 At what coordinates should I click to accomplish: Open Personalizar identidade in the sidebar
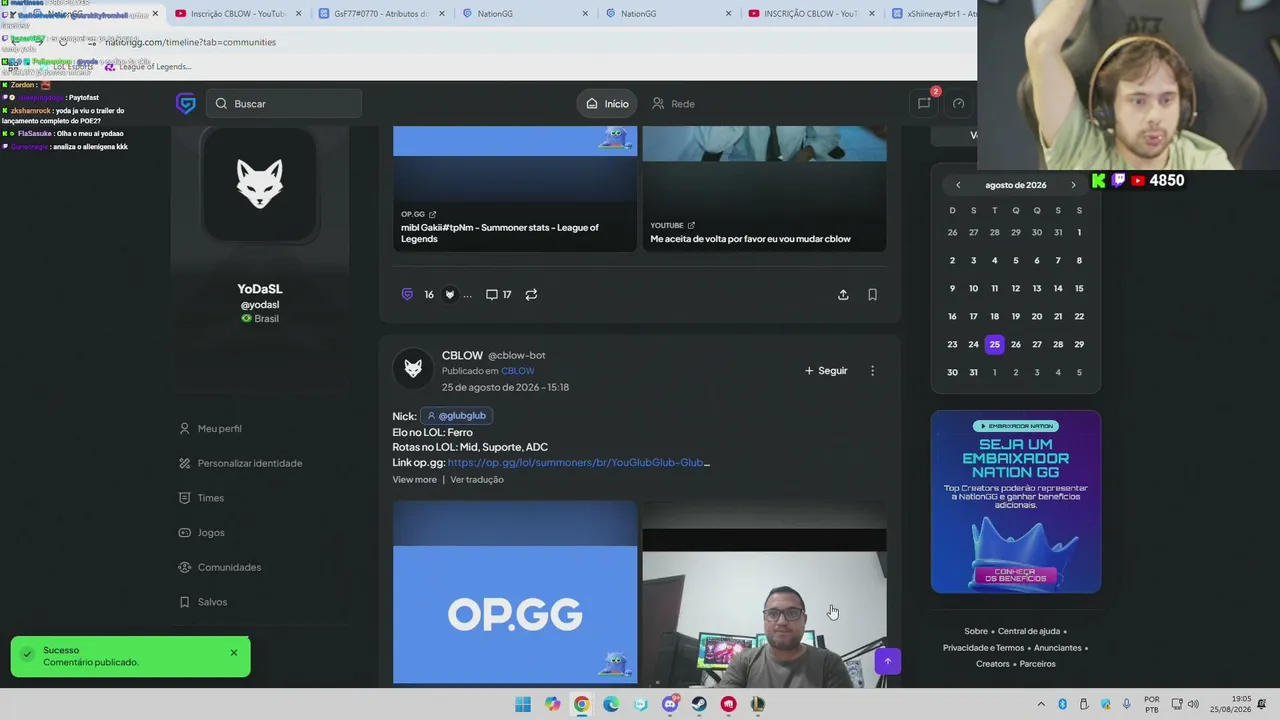pyautogui.click(x=240, y=463)
